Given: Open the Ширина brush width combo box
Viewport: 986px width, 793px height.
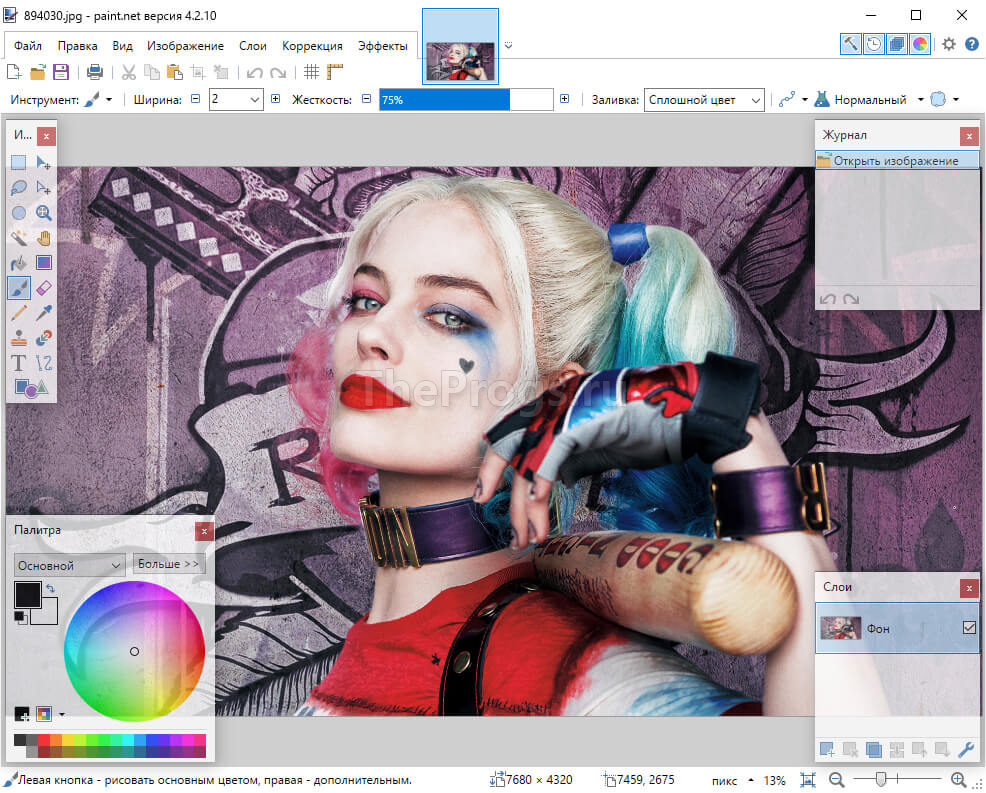Looking at the screenshot, I should click(x=236, y=99).
